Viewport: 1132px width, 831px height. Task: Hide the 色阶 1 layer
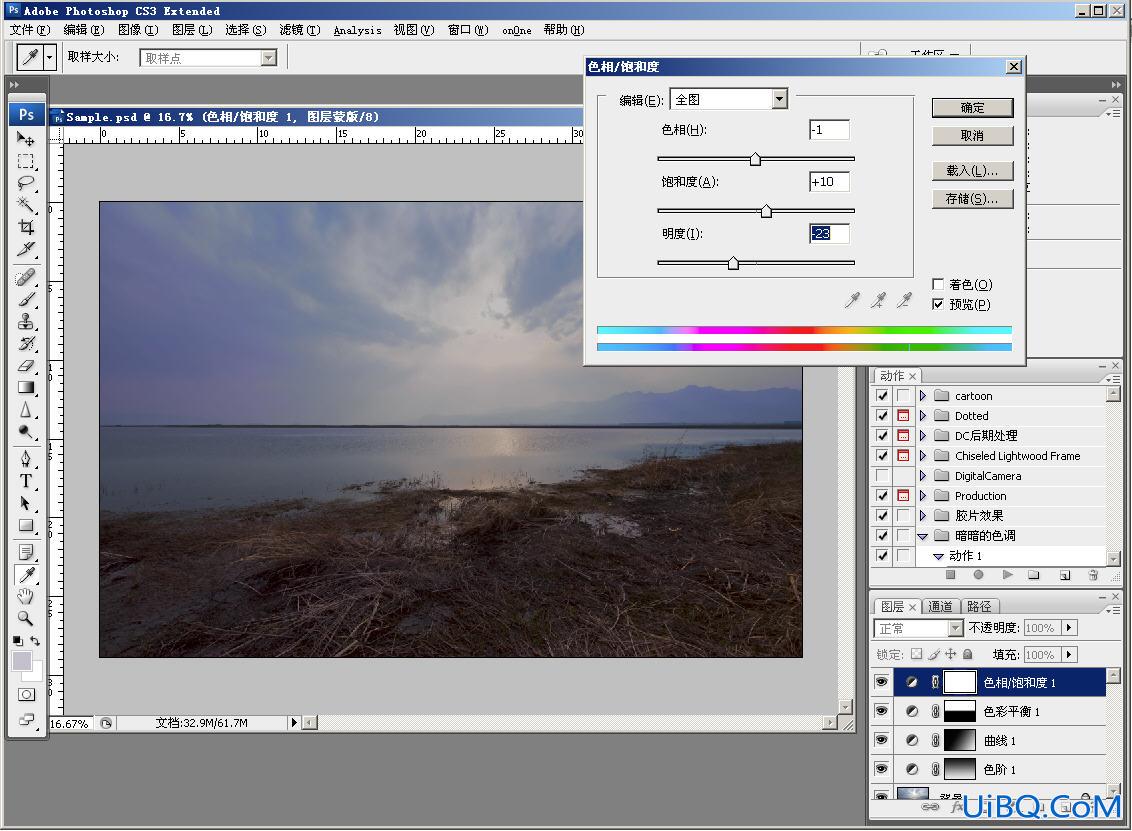(x=881, y=768)
